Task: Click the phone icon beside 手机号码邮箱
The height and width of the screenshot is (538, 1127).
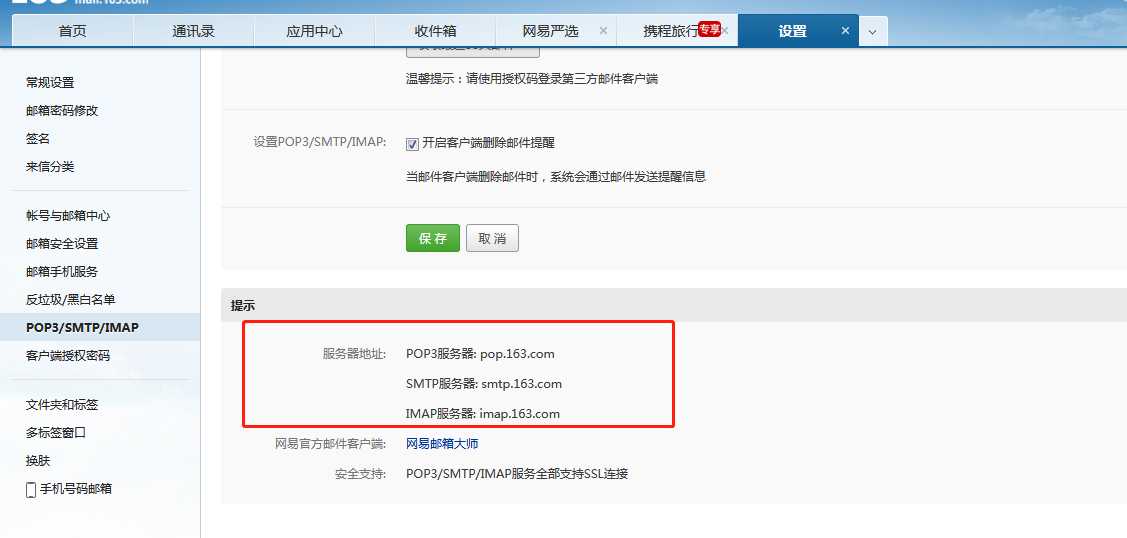Action: [x=31, y=490]
